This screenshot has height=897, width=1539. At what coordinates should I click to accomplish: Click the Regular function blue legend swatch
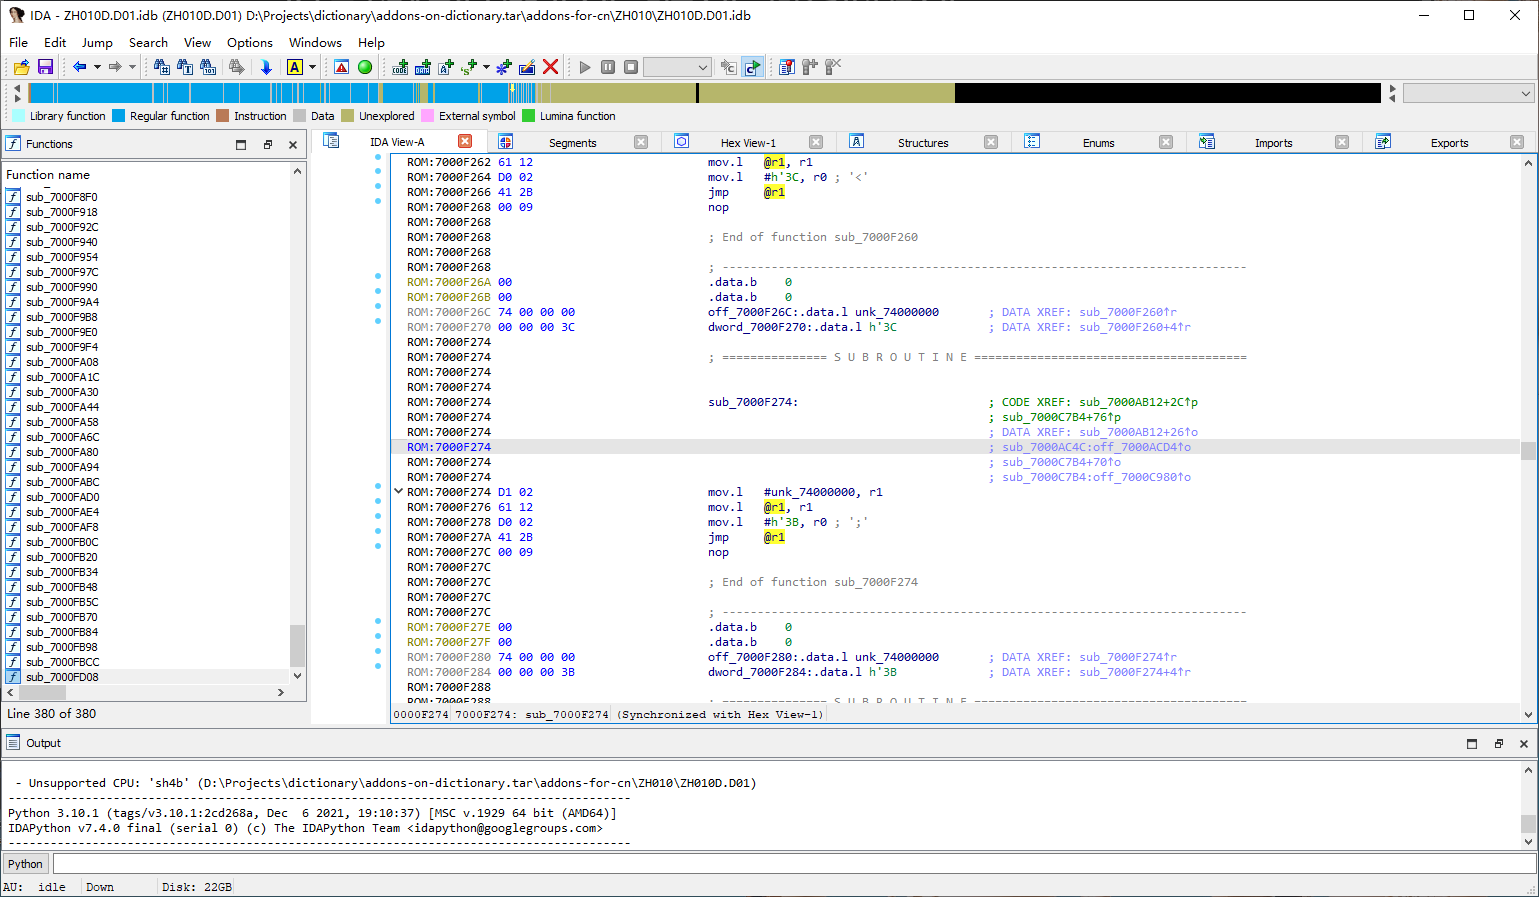119,116
